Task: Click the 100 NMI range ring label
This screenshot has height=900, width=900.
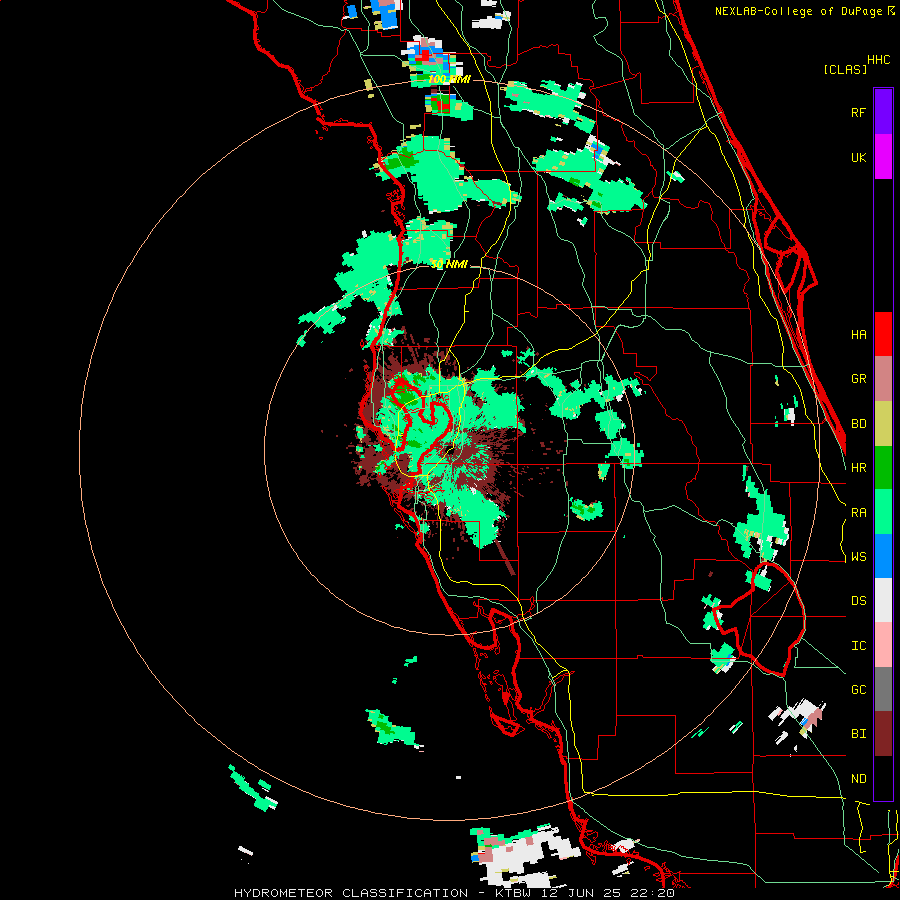Action: (x=449, y=79)
